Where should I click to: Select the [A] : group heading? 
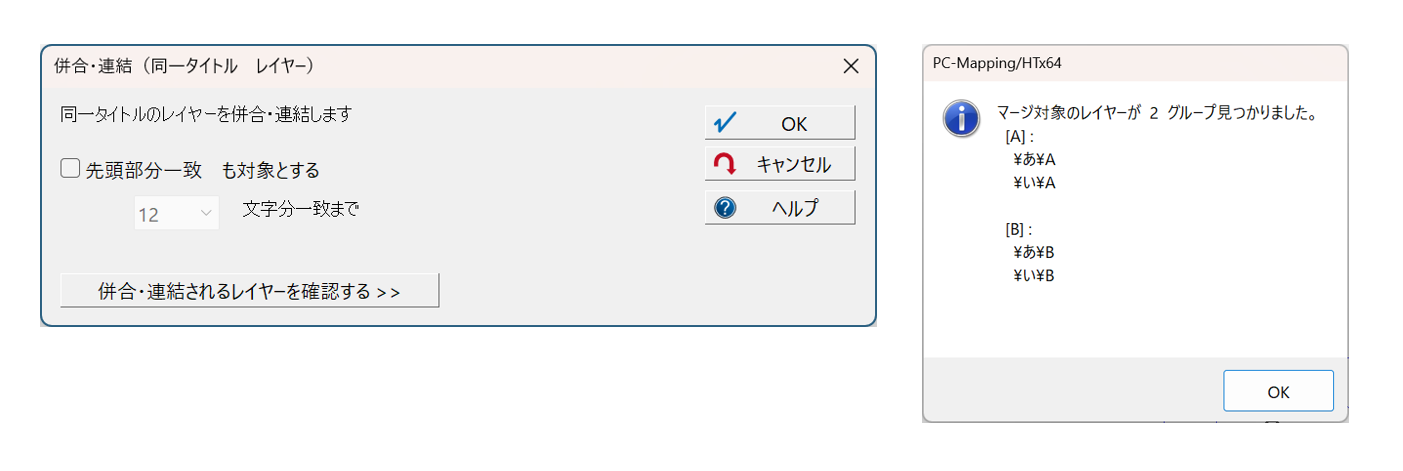(1019, 136)
